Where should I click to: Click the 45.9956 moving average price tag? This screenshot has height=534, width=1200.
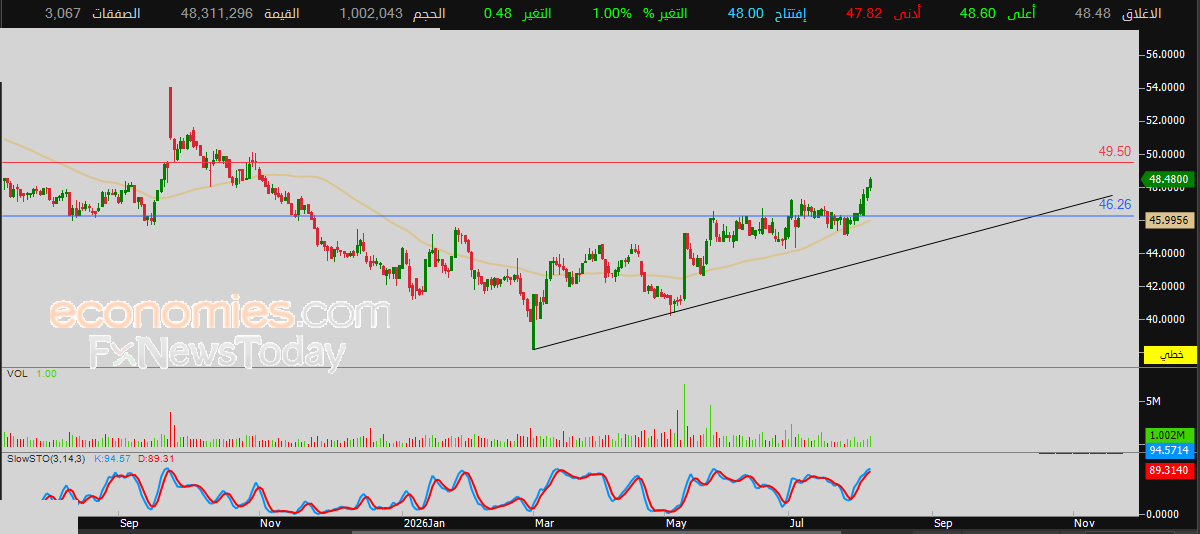coord(1170,219)
